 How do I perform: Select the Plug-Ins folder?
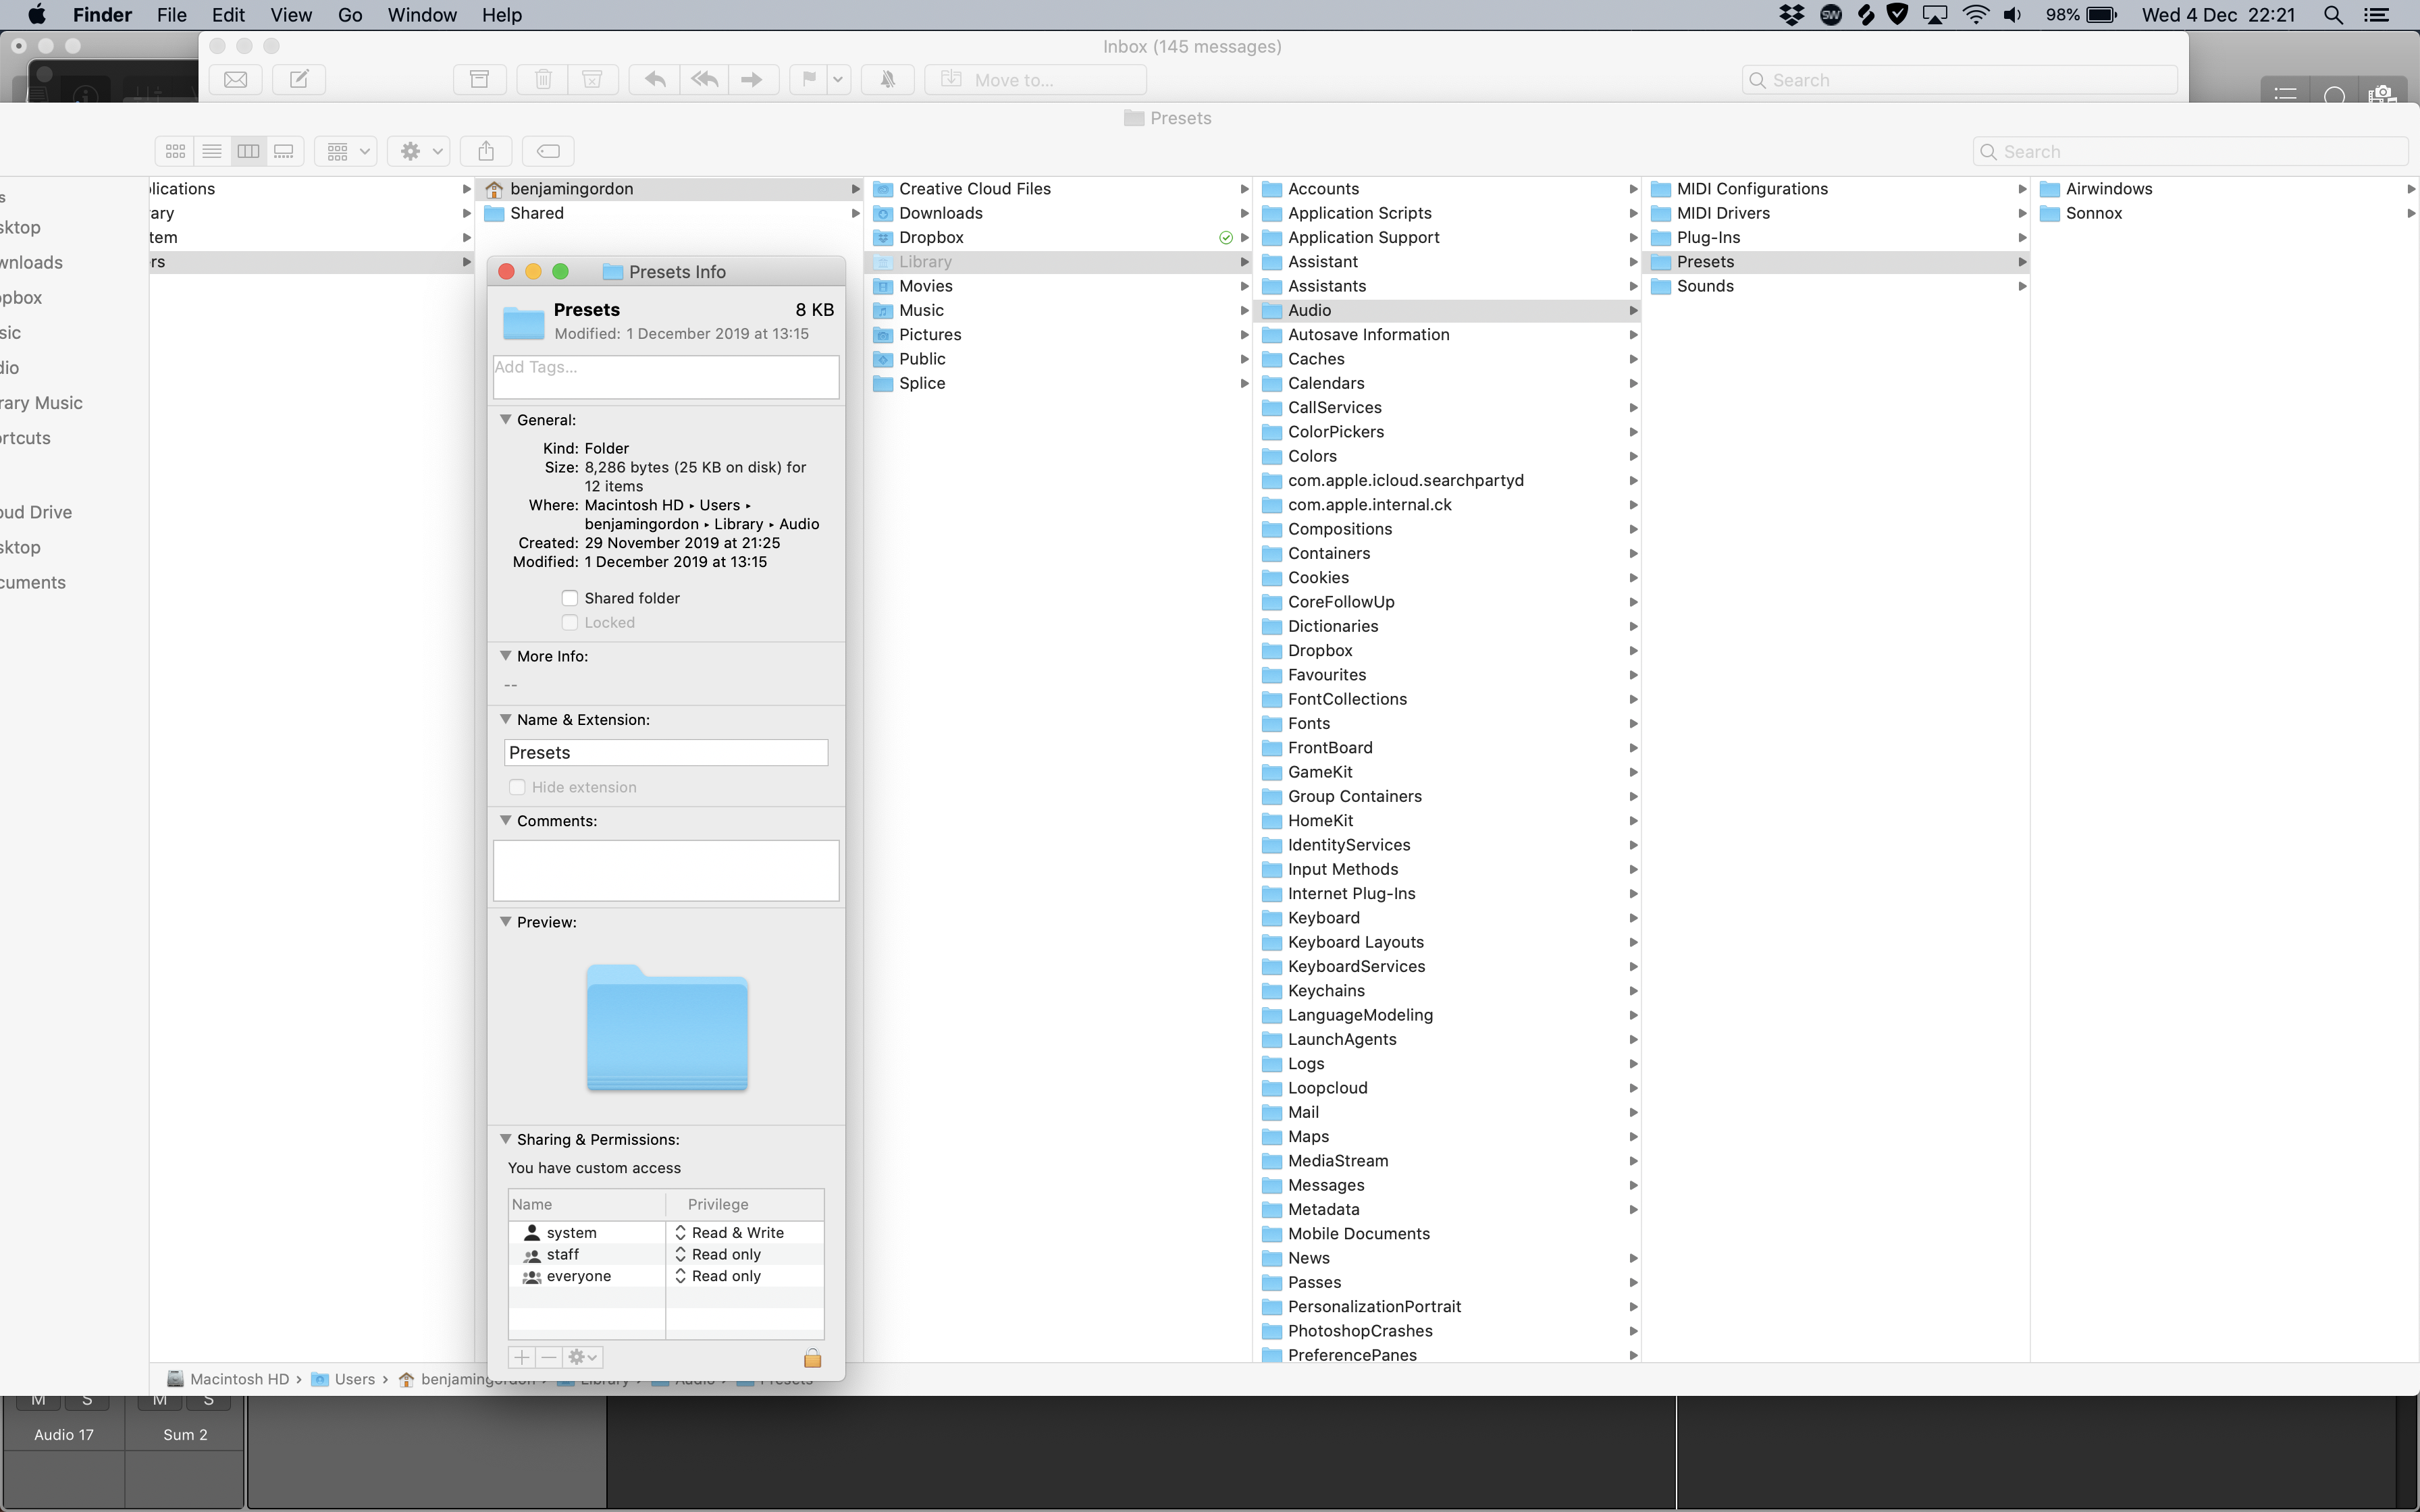click(1708, 237)
